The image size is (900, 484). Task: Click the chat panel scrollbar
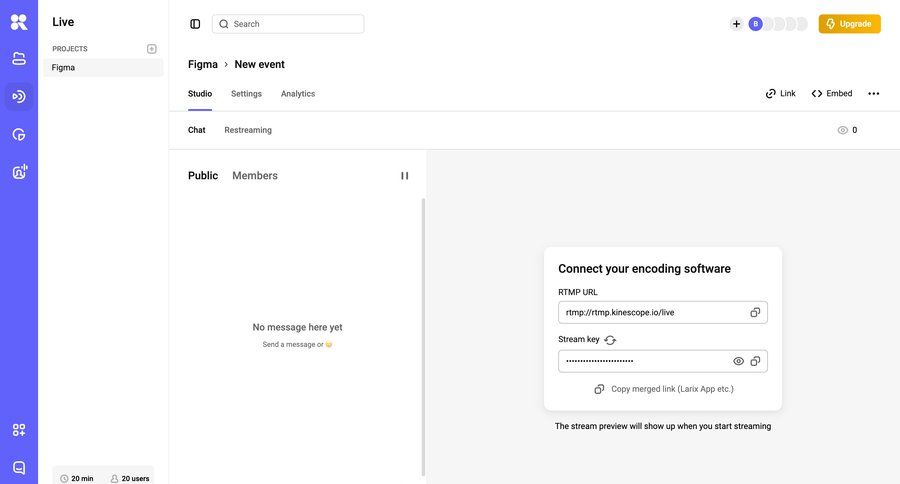pyautogui.click(x=424, y=337)
